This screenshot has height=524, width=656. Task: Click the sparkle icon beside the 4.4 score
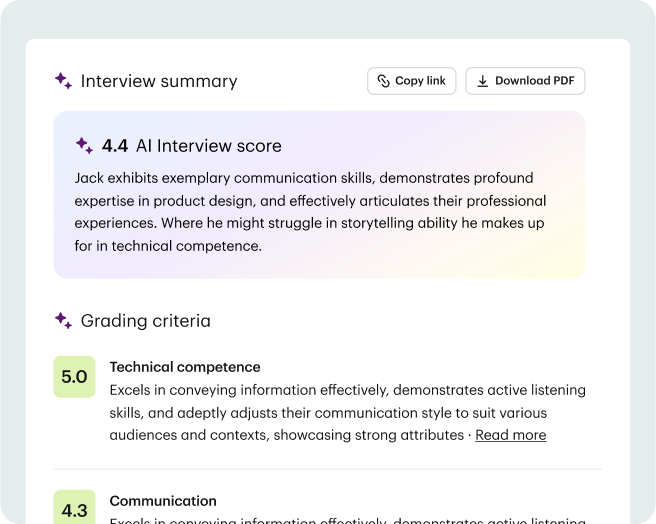tap(84, 146)
